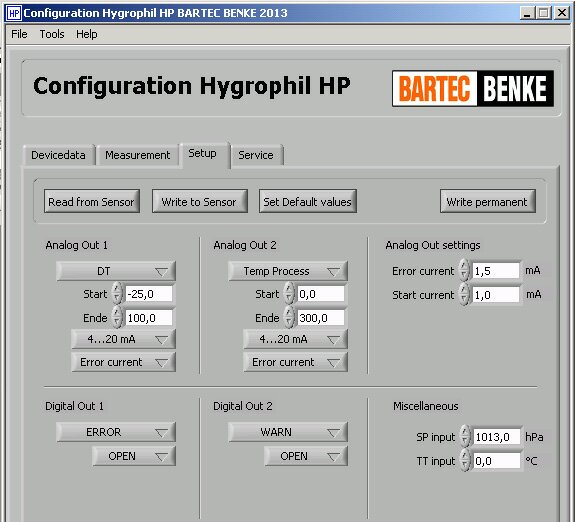Click Error current field 1,5
Image resolution: width=575 pixels, height=522 pixels.
[496, 271]
